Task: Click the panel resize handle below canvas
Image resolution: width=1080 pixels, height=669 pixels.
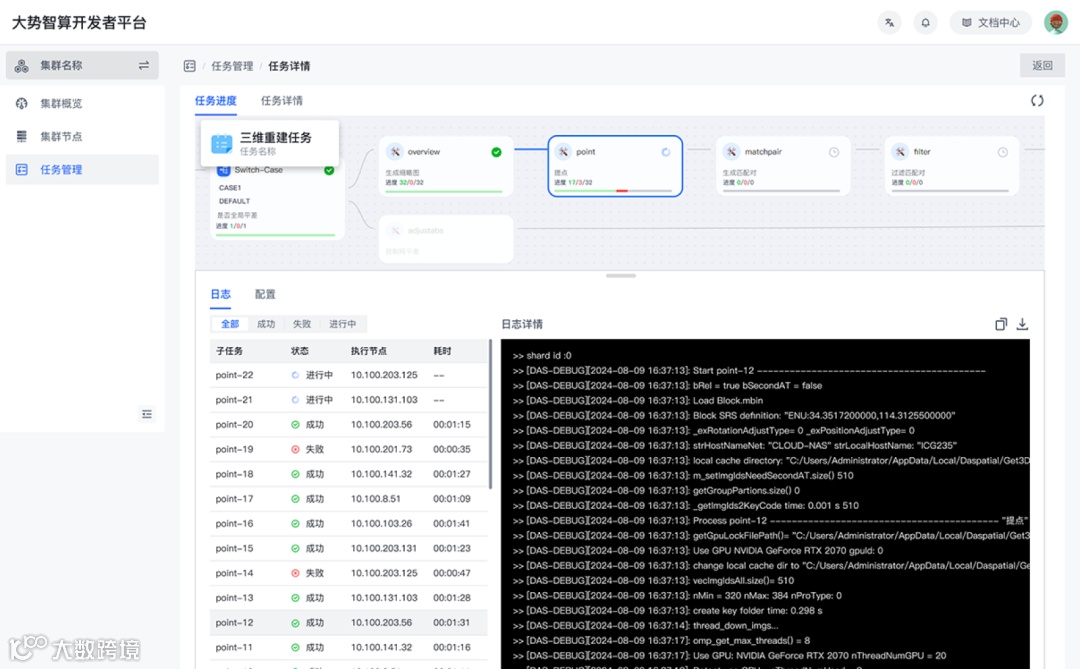Action: coord(621,276)
